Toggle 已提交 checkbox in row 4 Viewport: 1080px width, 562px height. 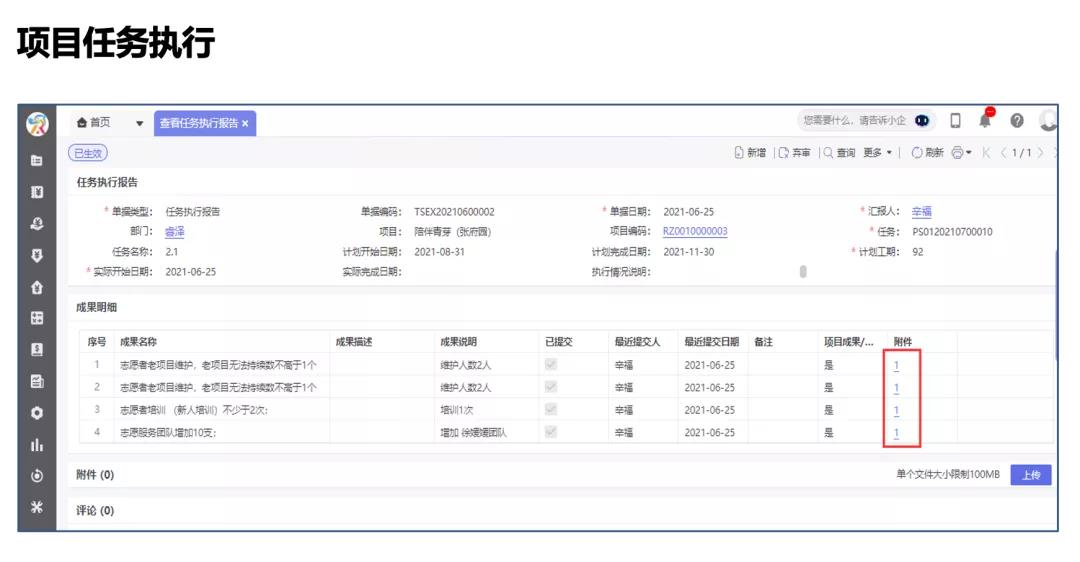pyautogui.click(x=550, y=433)
